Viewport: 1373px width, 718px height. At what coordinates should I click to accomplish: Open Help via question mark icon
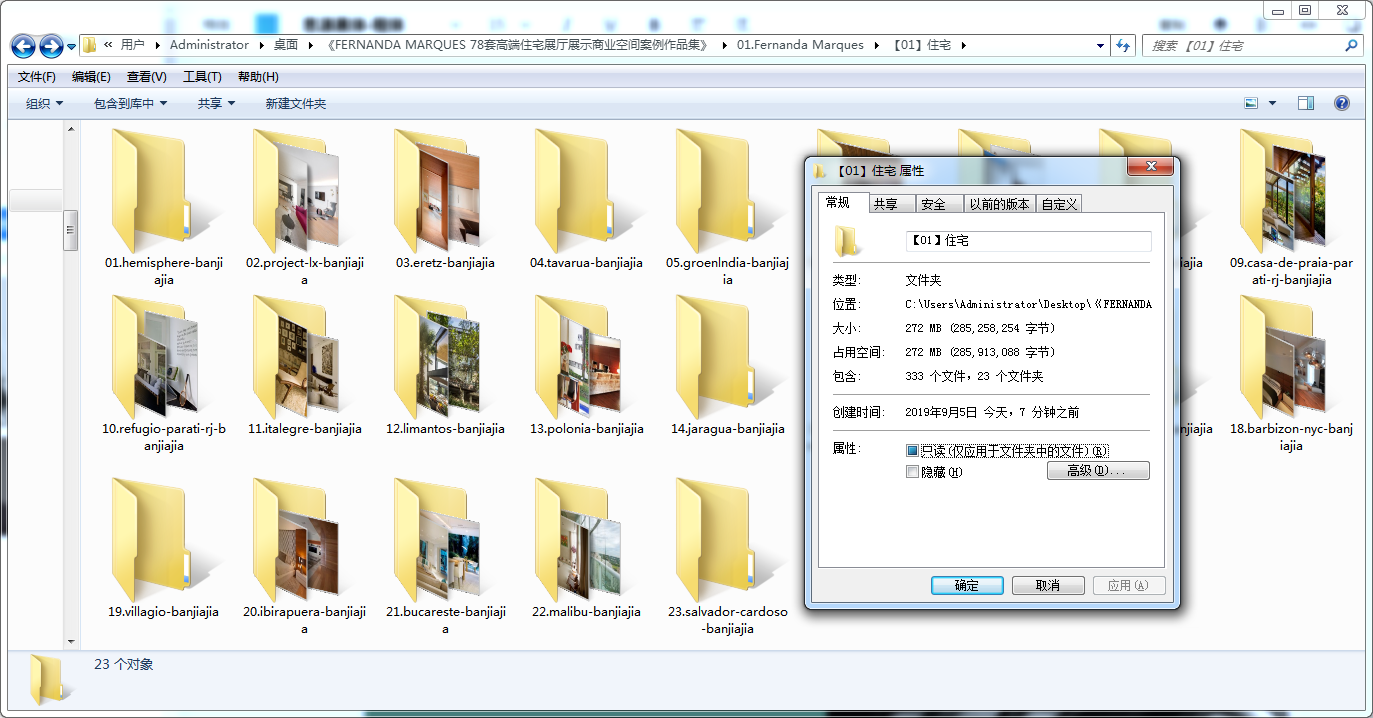pos(1342,103)
